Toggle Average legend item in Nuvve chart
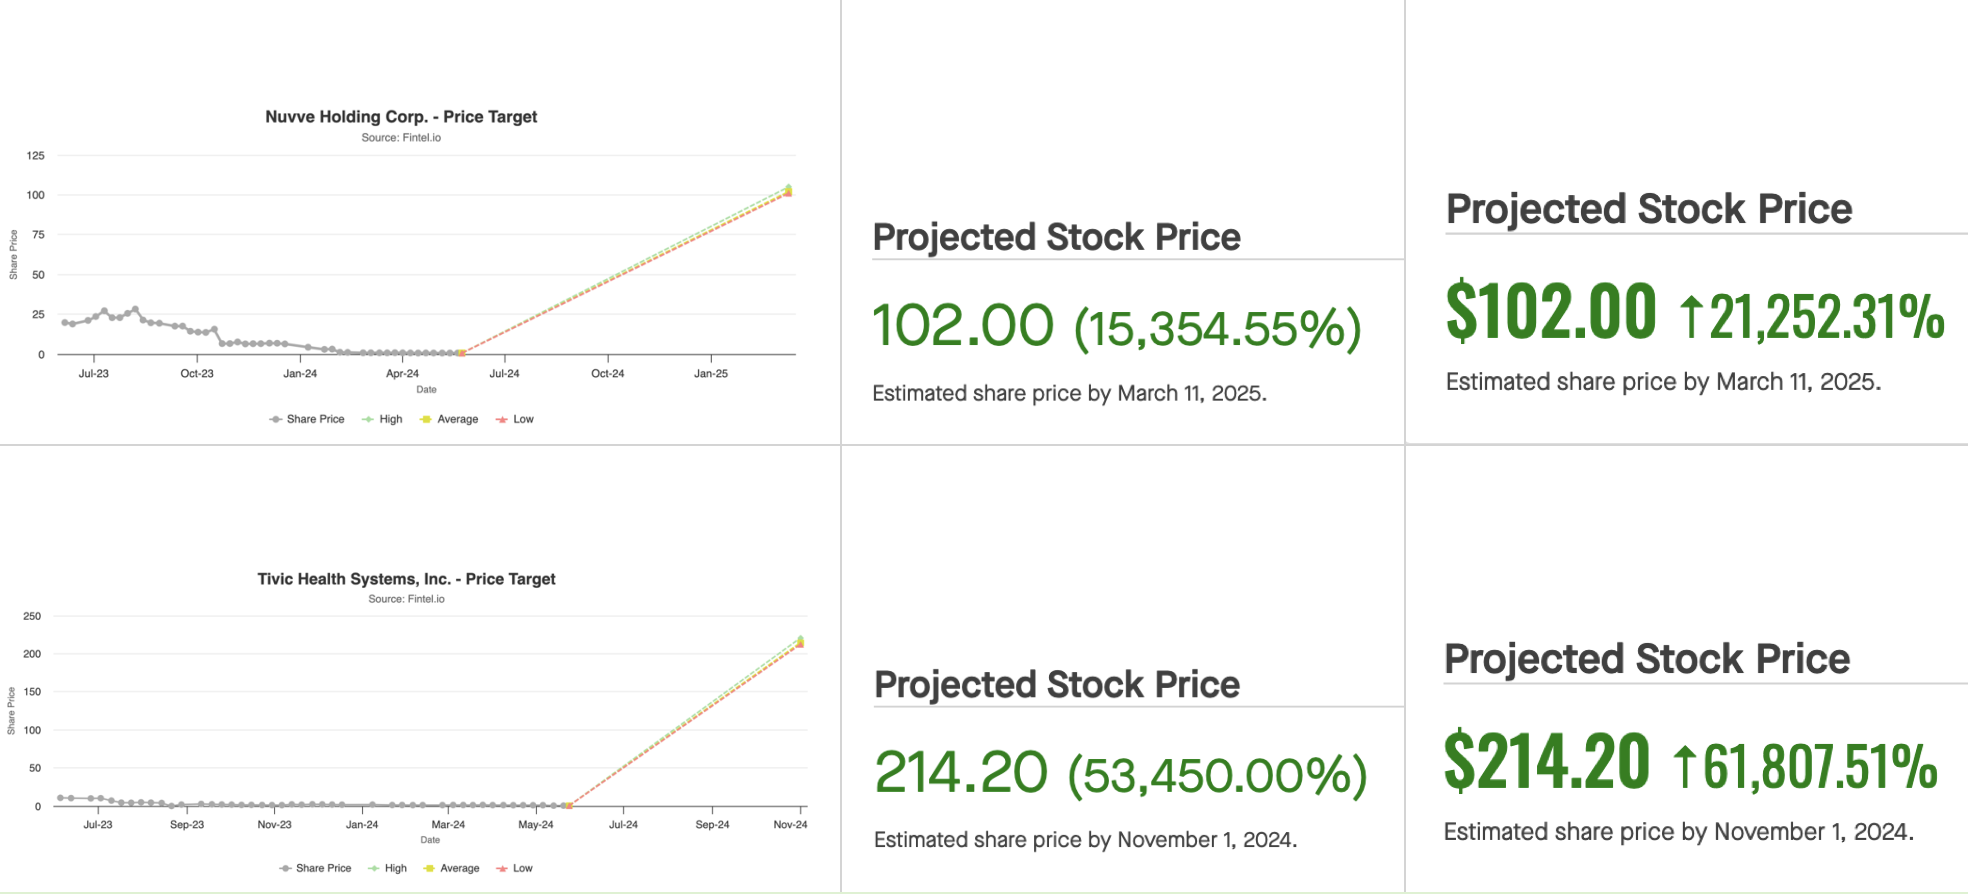Viewport: 1968px width, 894px height. click(449, 419)
